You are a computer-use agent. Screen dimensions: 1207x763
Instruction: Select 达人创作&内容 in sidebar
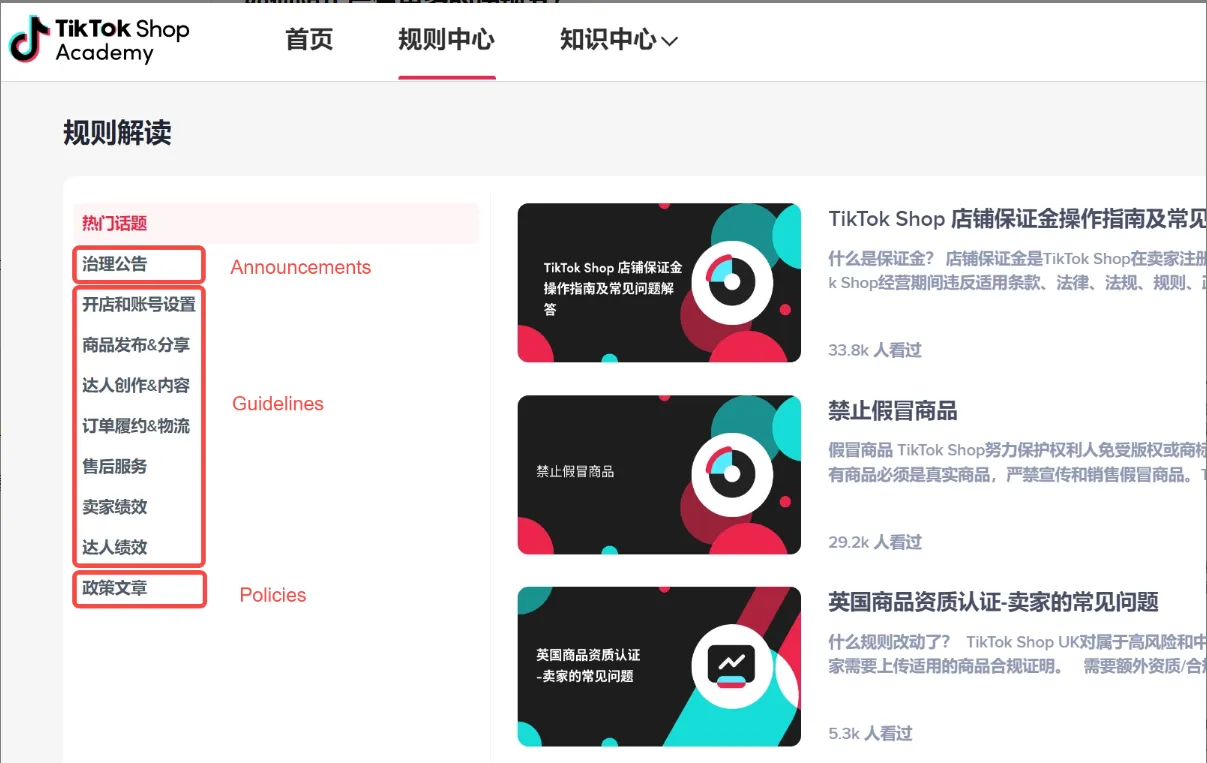[x=136, y=385]
